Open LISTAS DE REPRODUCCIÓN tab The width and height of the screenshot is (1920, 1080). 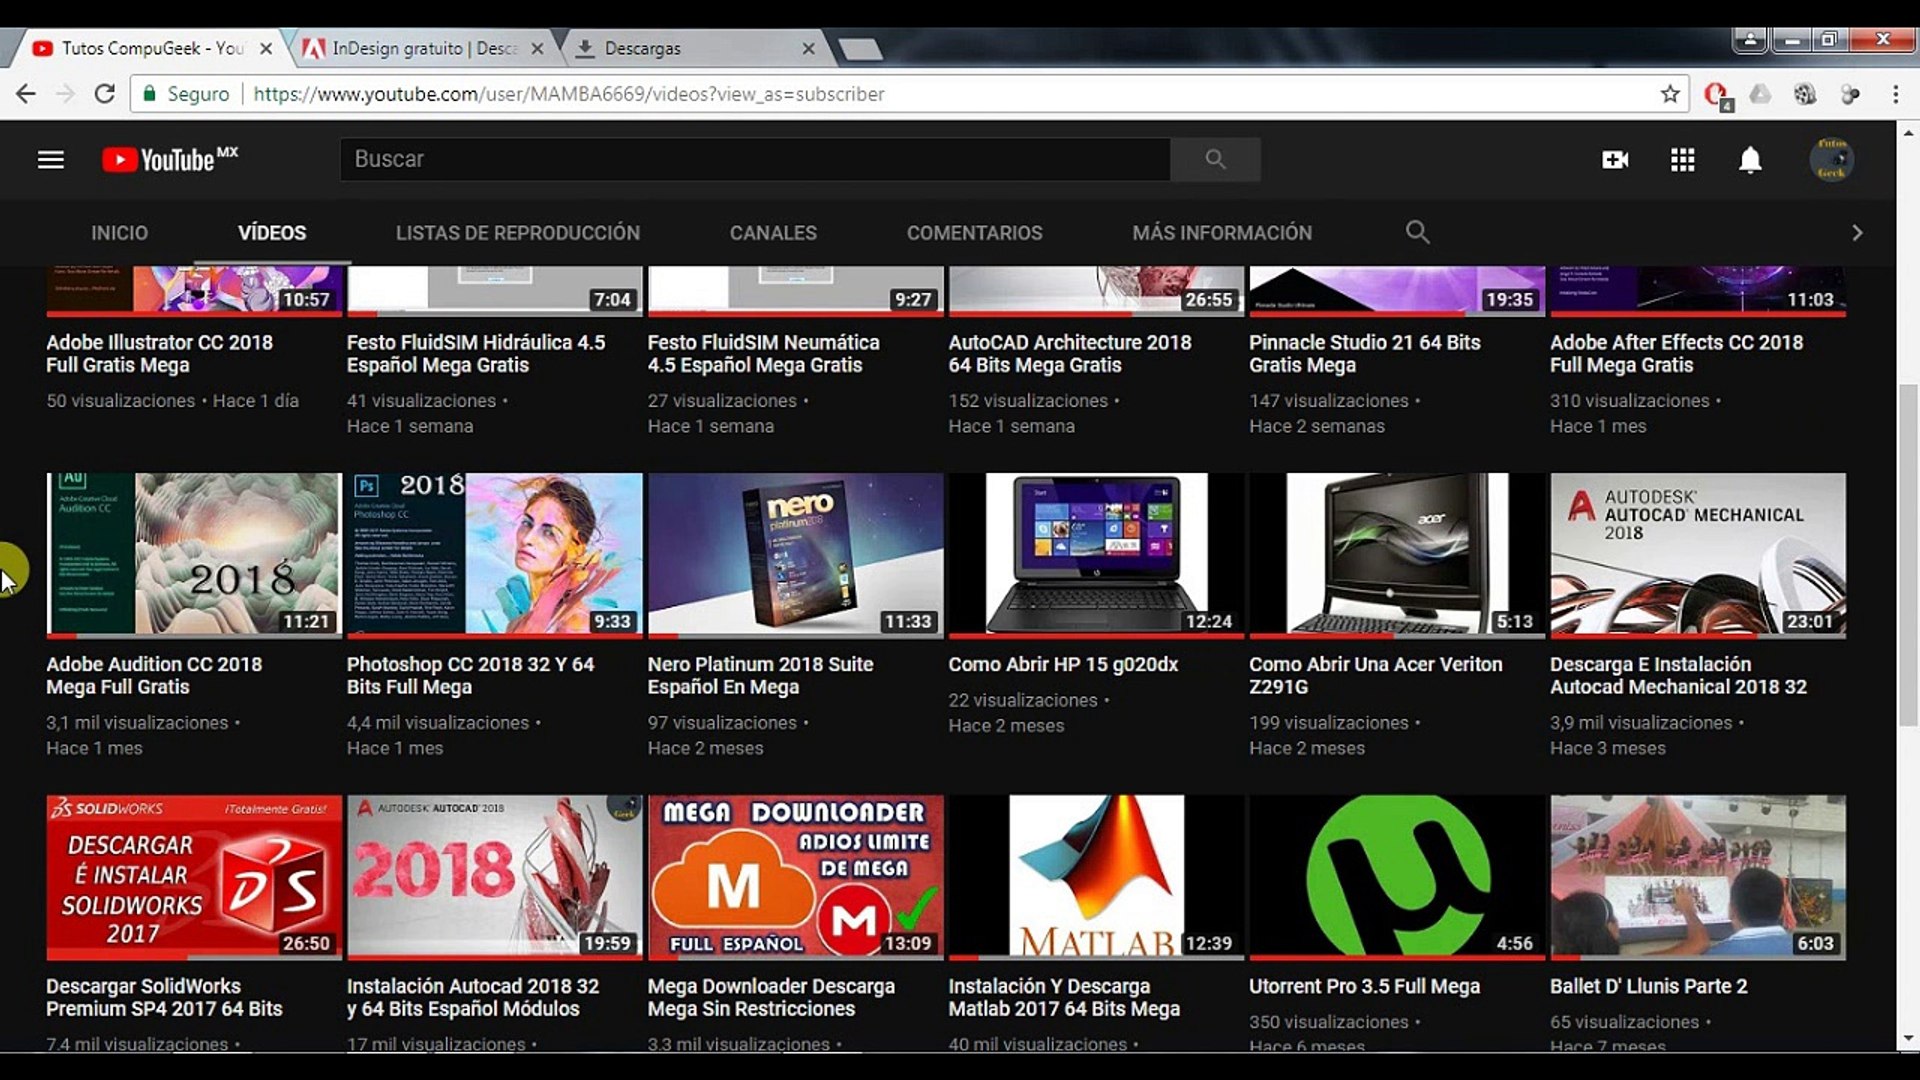coord(517,233)
